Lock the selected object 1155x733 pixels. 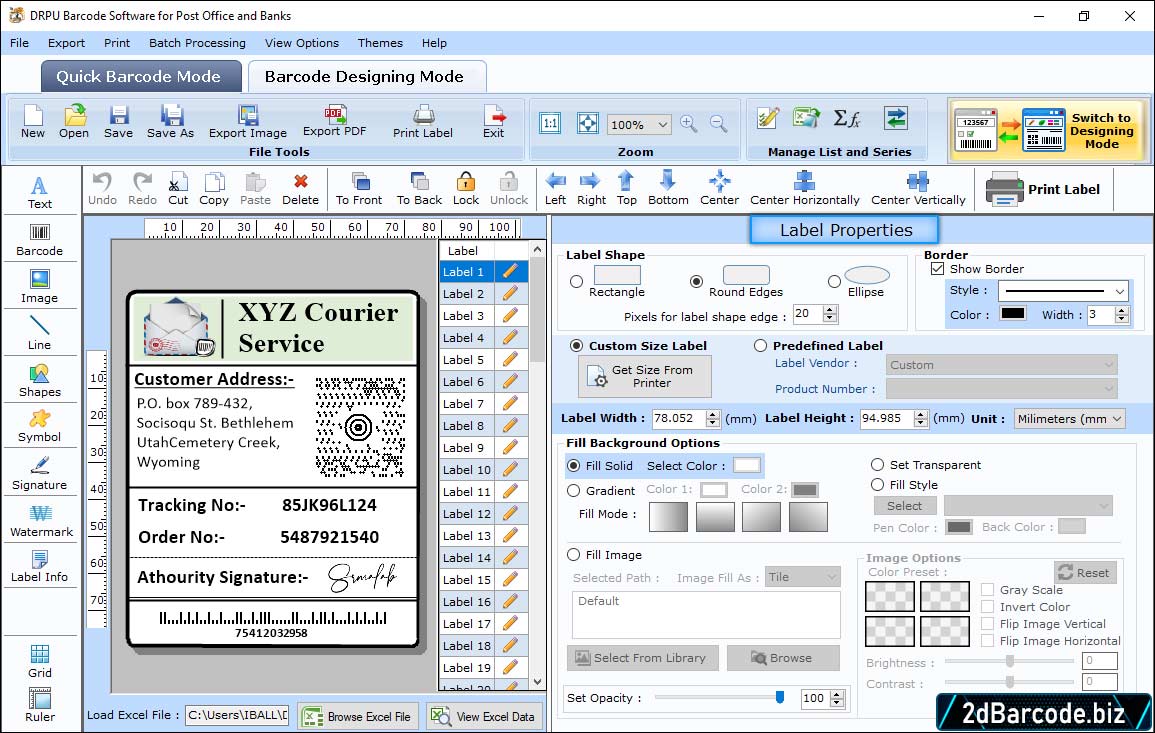466,189
